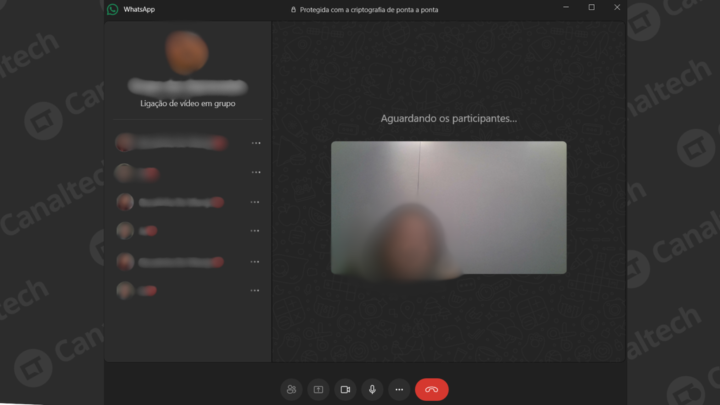Open the options menu for the sixth participant
720x405 pixels.
click(255, 291)
